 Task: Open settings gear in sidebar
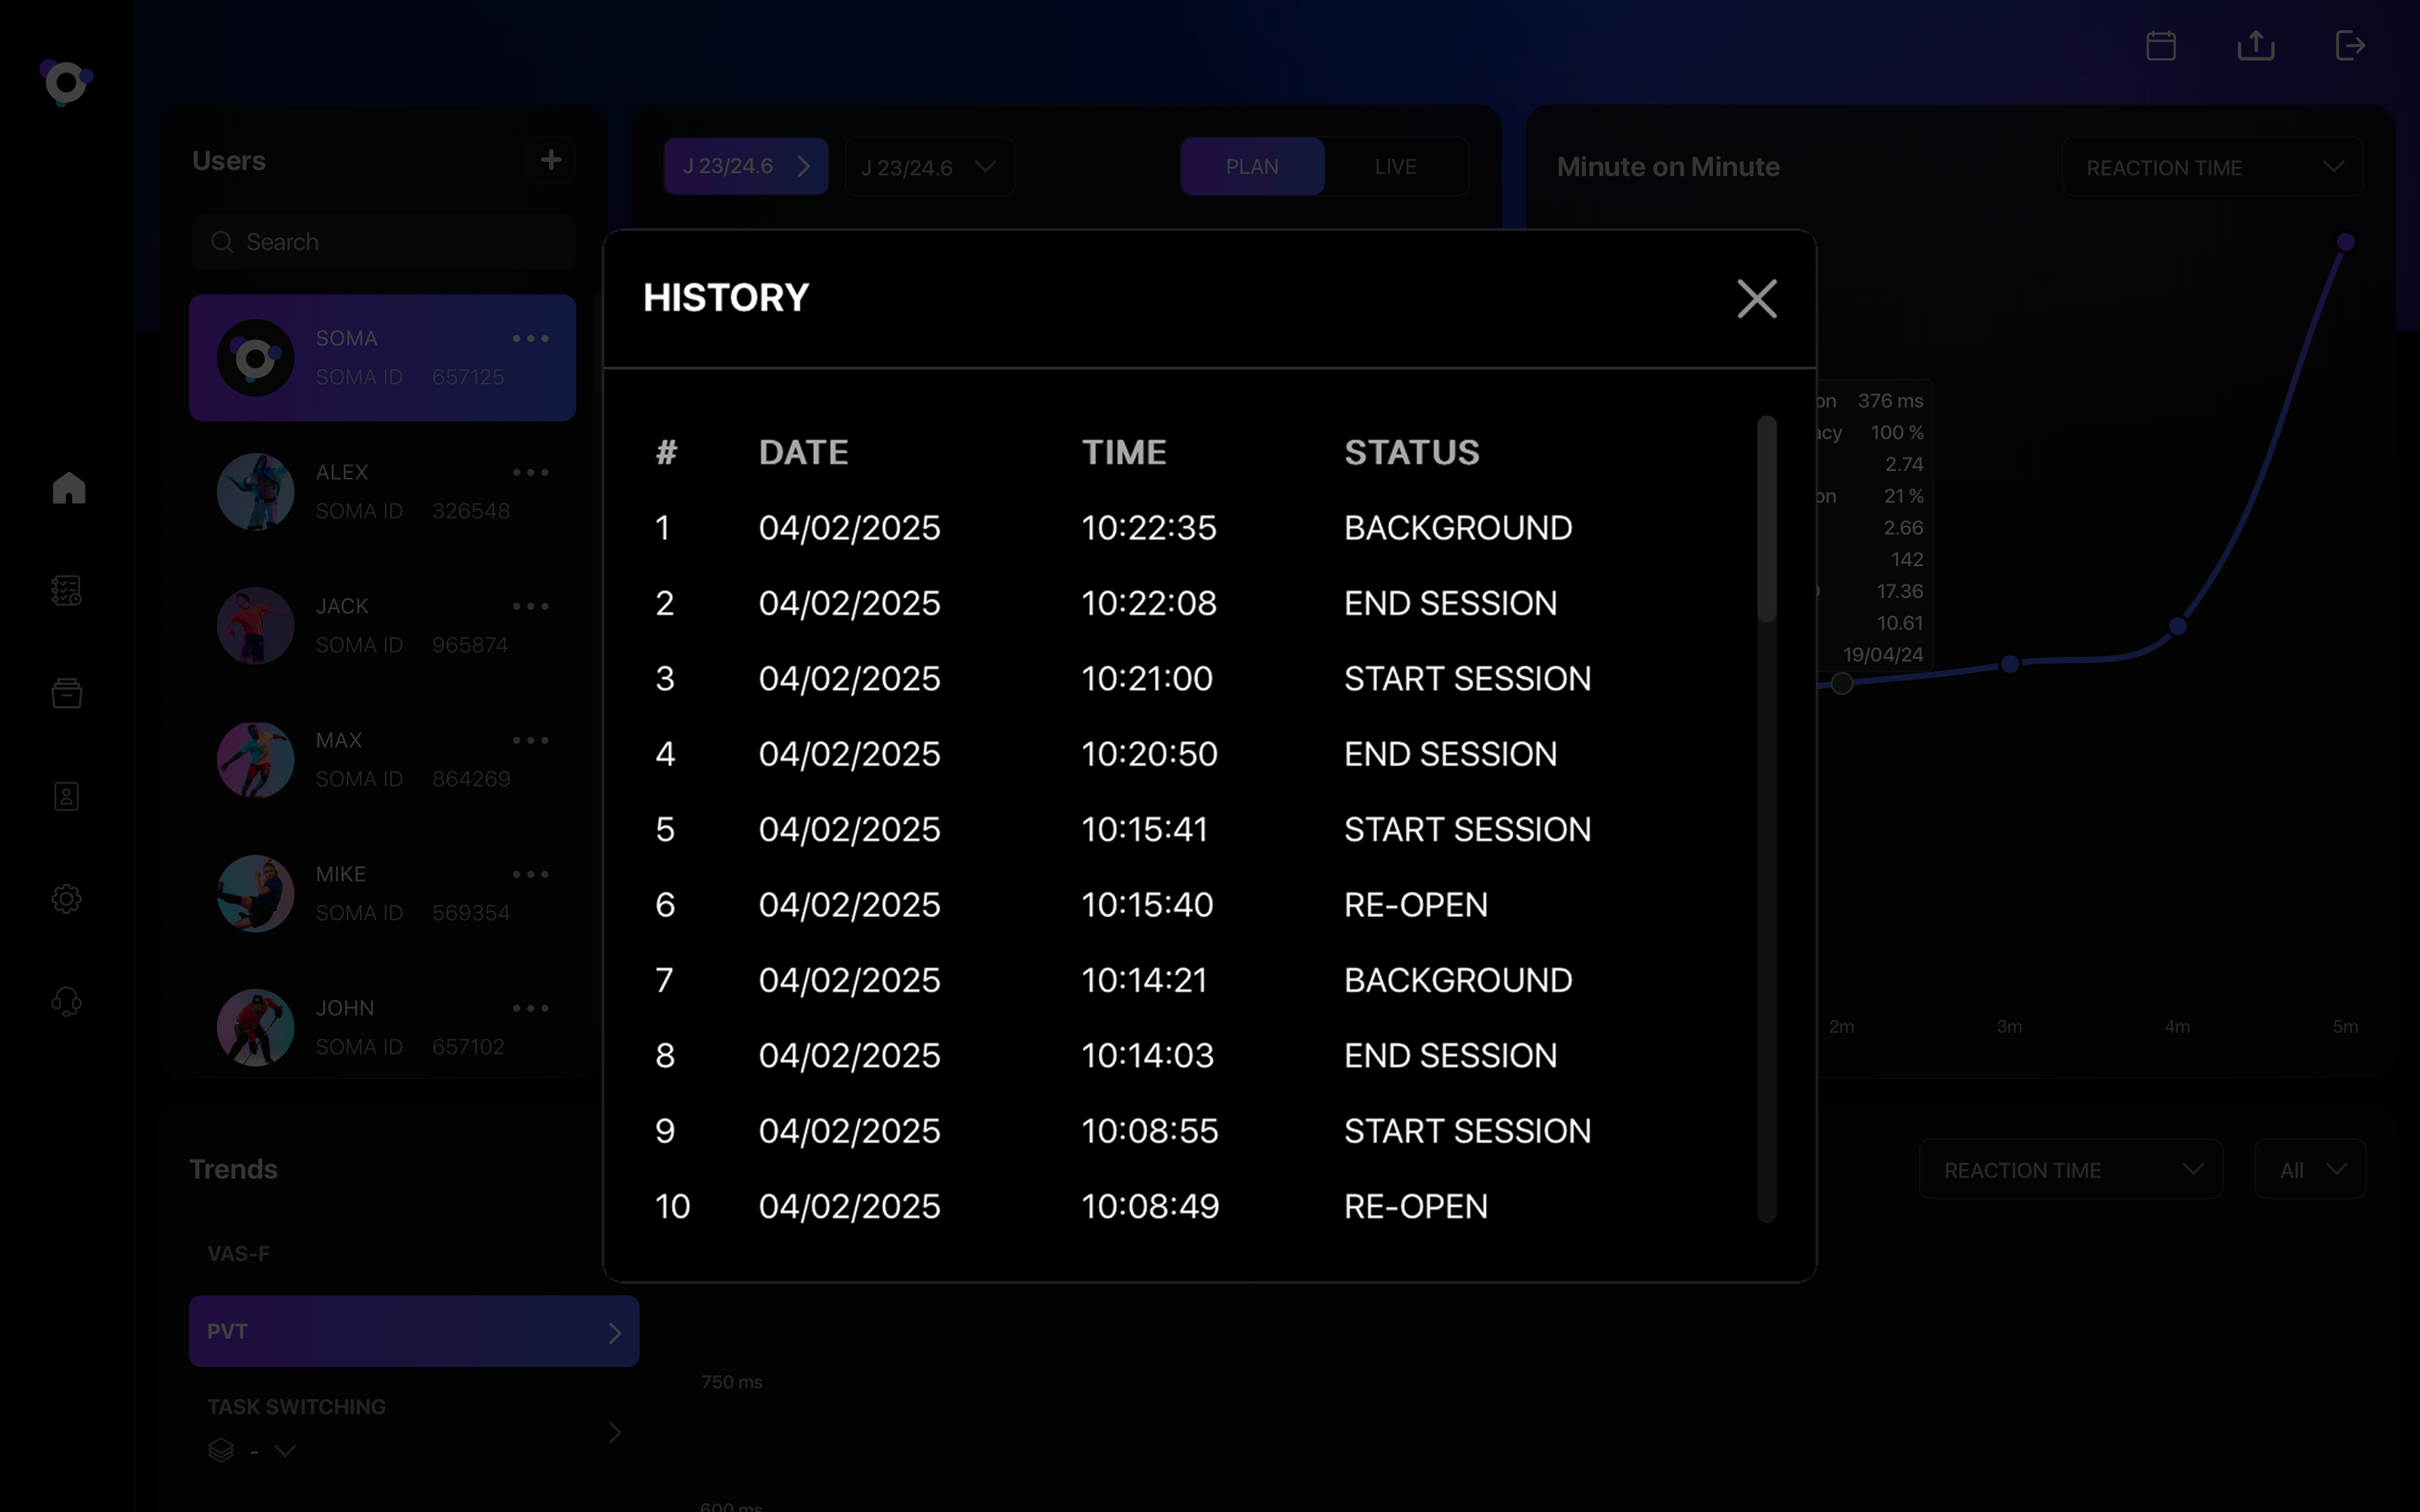coord(67,898)
